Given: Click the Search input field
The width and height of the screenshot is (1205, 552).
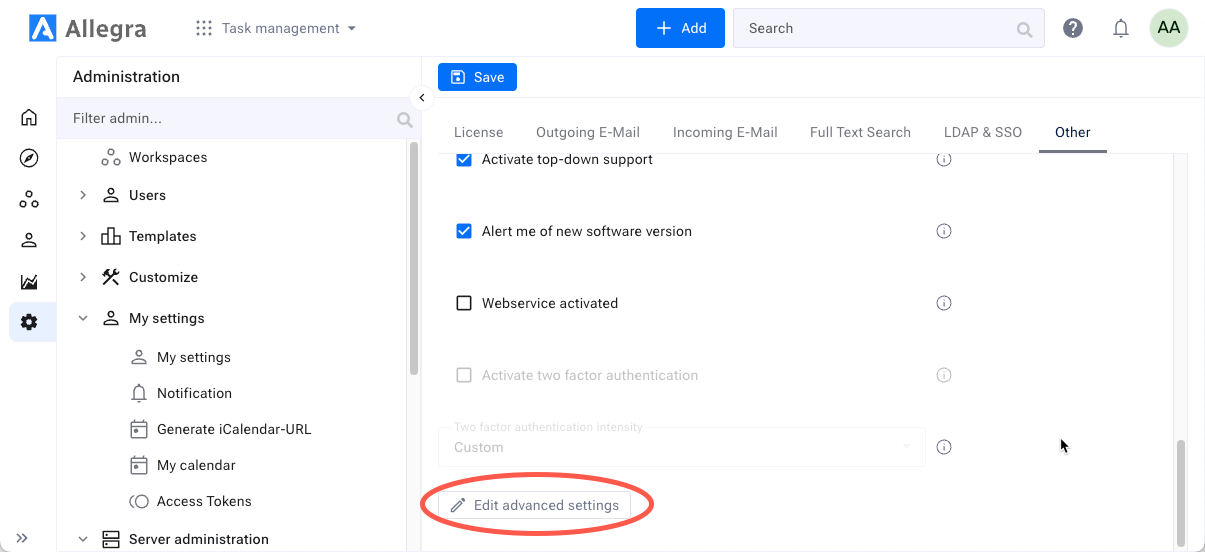Looking at the screenshot, I should (x=875, y=28).
